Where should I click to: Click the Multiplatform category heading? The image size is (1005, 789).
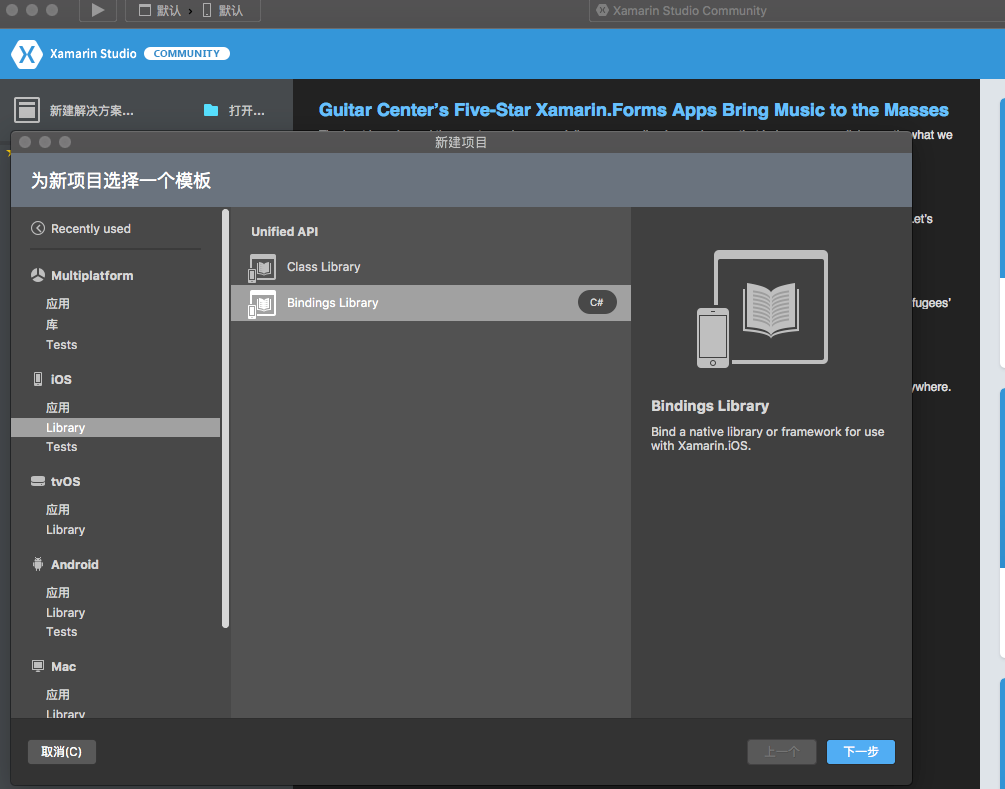click(x=92, y=276)
